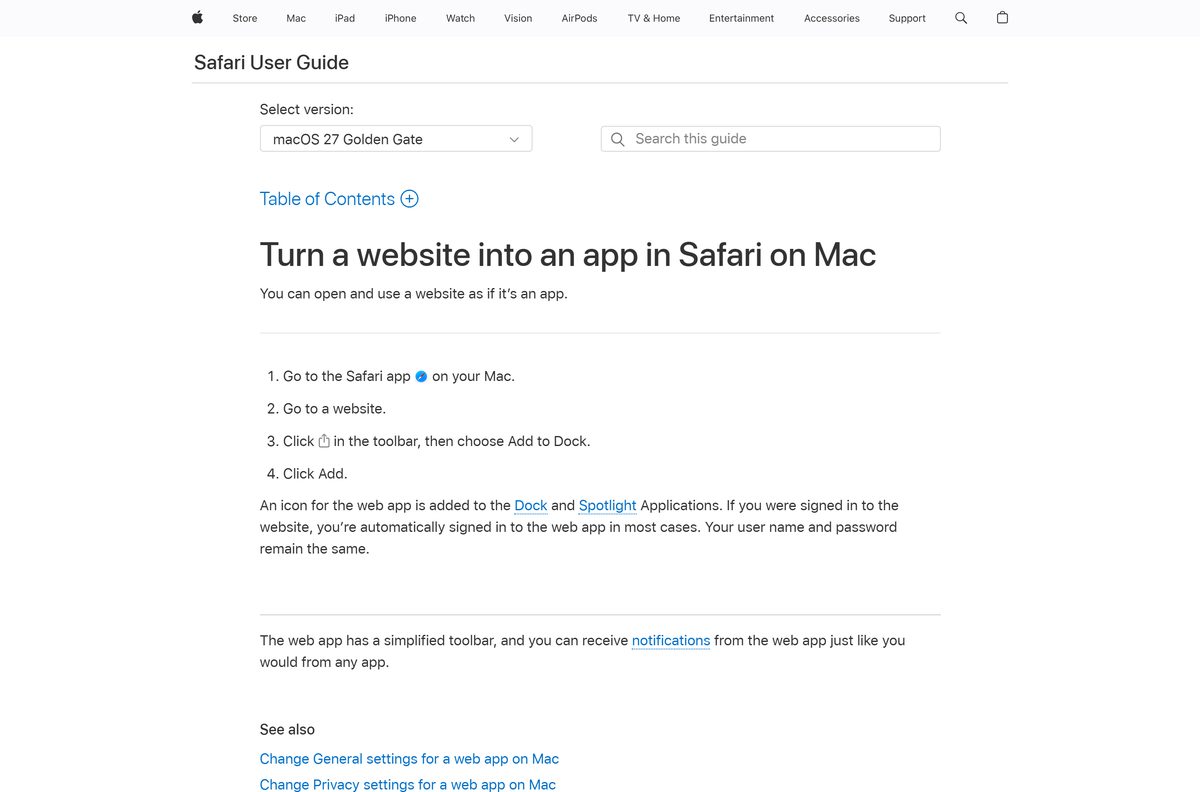Follow the Spotlight link
Screen dimensions: 1200x792
[x=608, y=506]
